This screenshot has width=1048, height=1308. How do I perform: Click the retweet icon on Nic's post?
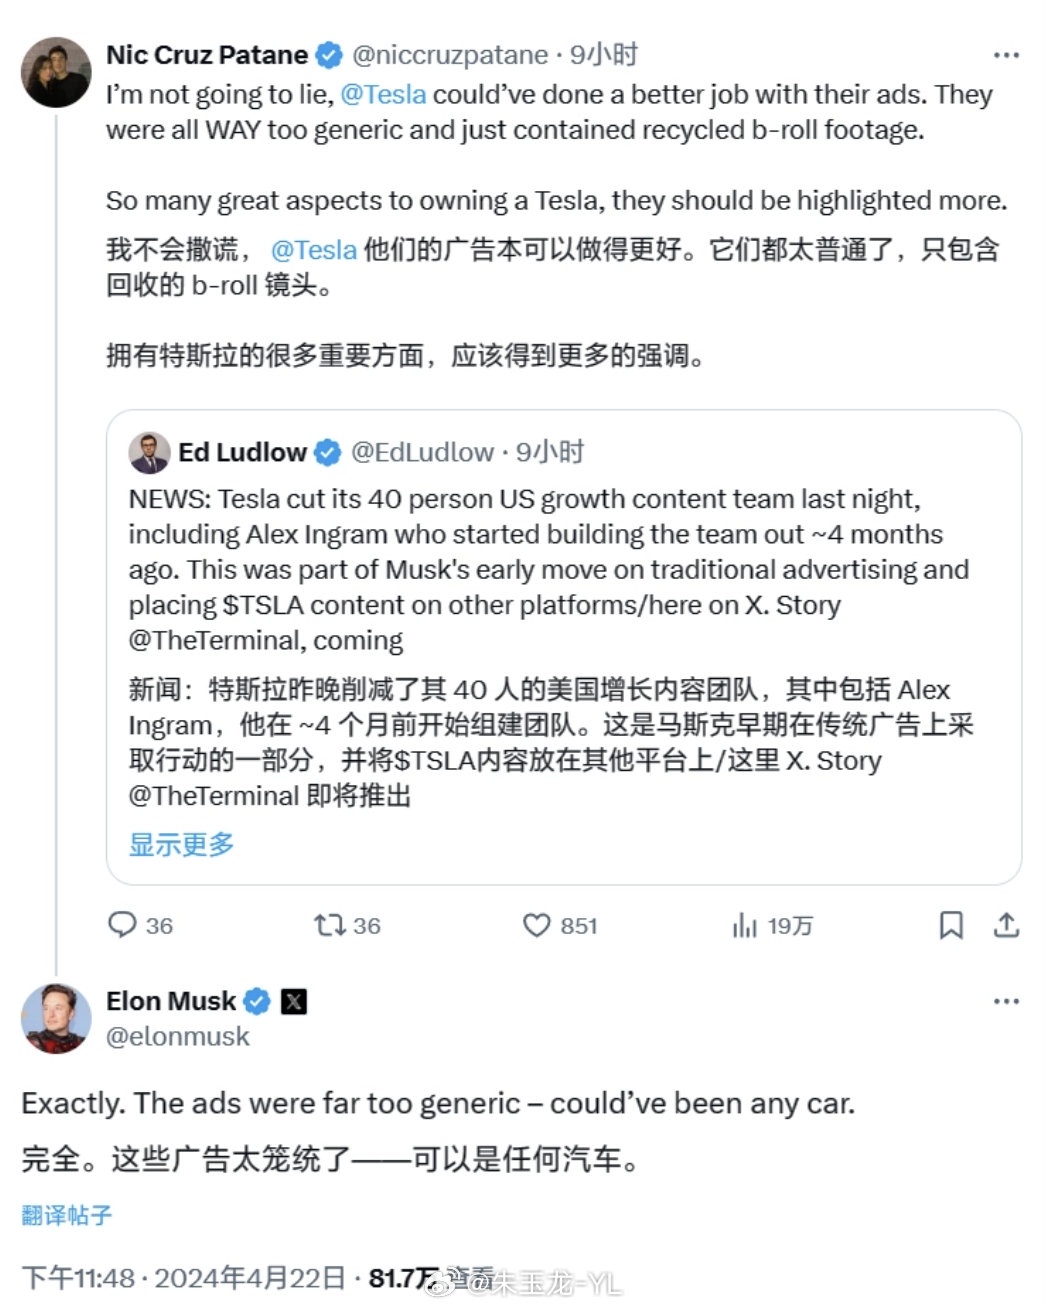329,925
